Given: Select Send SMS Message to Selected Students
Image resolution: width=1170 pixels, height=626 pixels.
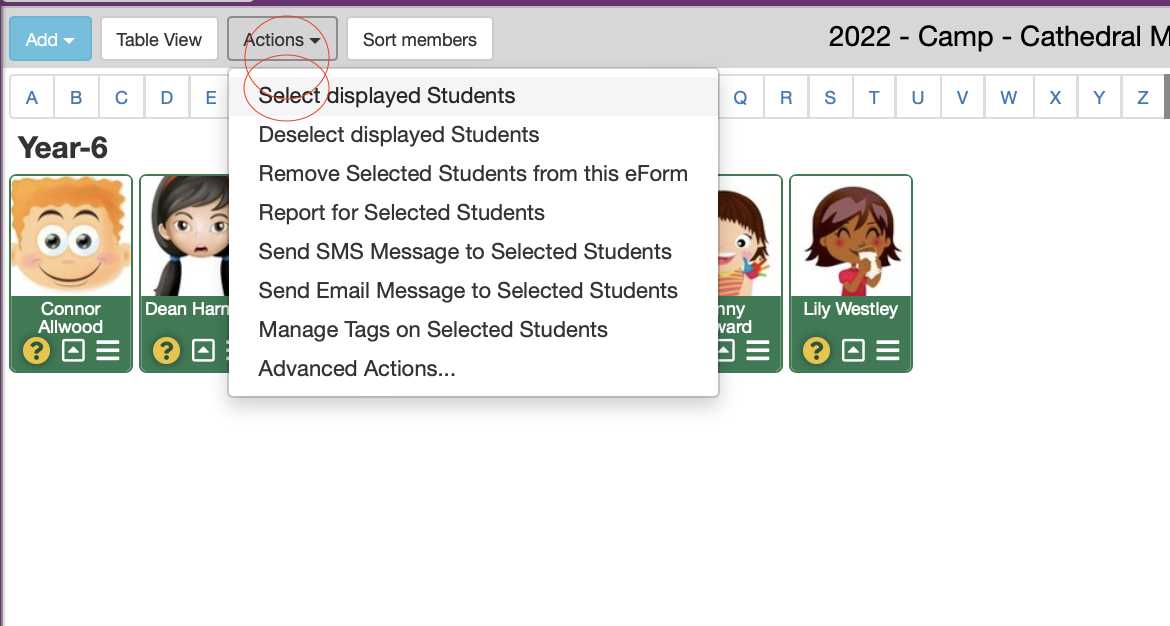Looking at the screenshot, I should (x=465, y=252).
